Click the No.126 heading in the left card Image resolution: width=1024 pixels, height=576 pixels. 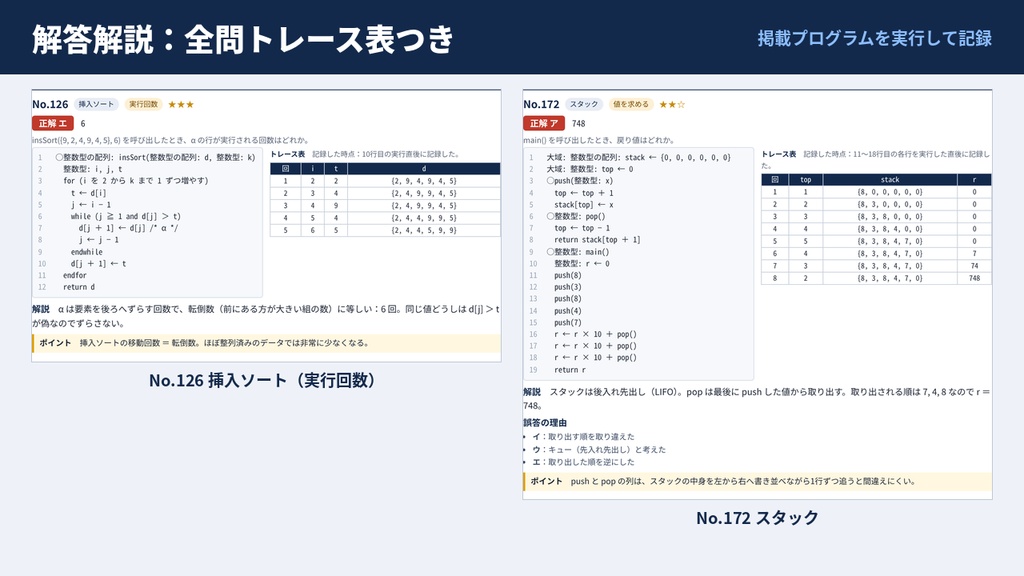[x=50, y=104]
